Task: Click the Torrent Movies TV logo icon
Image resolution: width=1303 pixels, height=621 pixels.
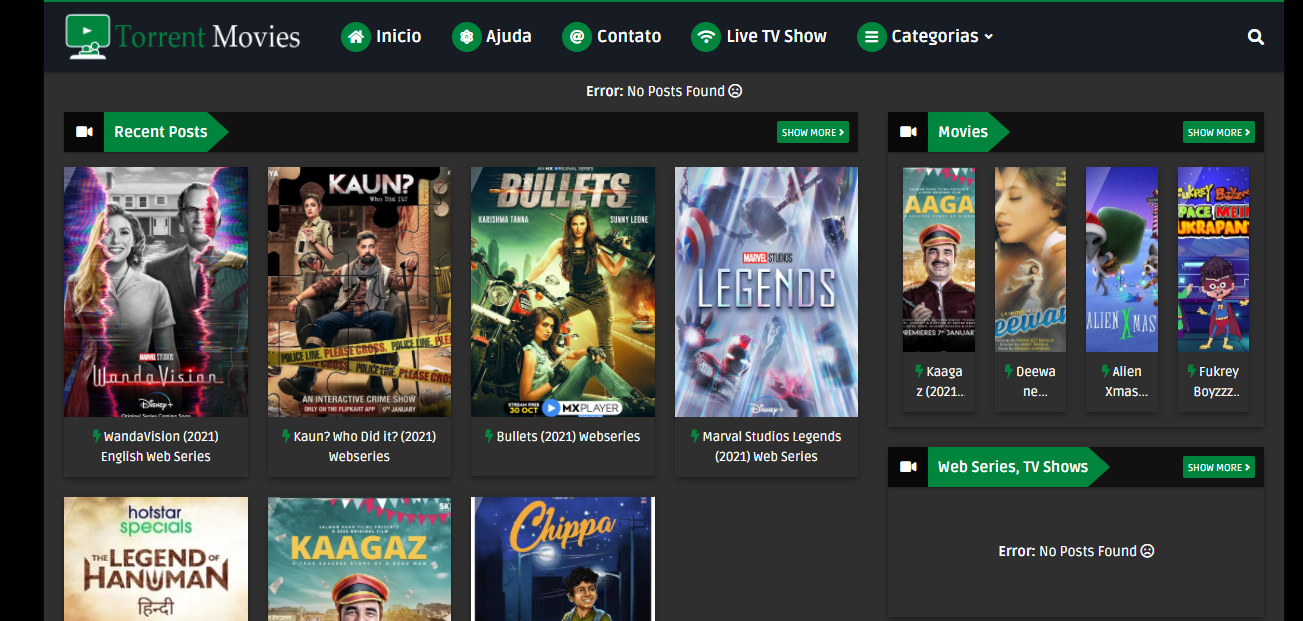Action: point(88,36)
